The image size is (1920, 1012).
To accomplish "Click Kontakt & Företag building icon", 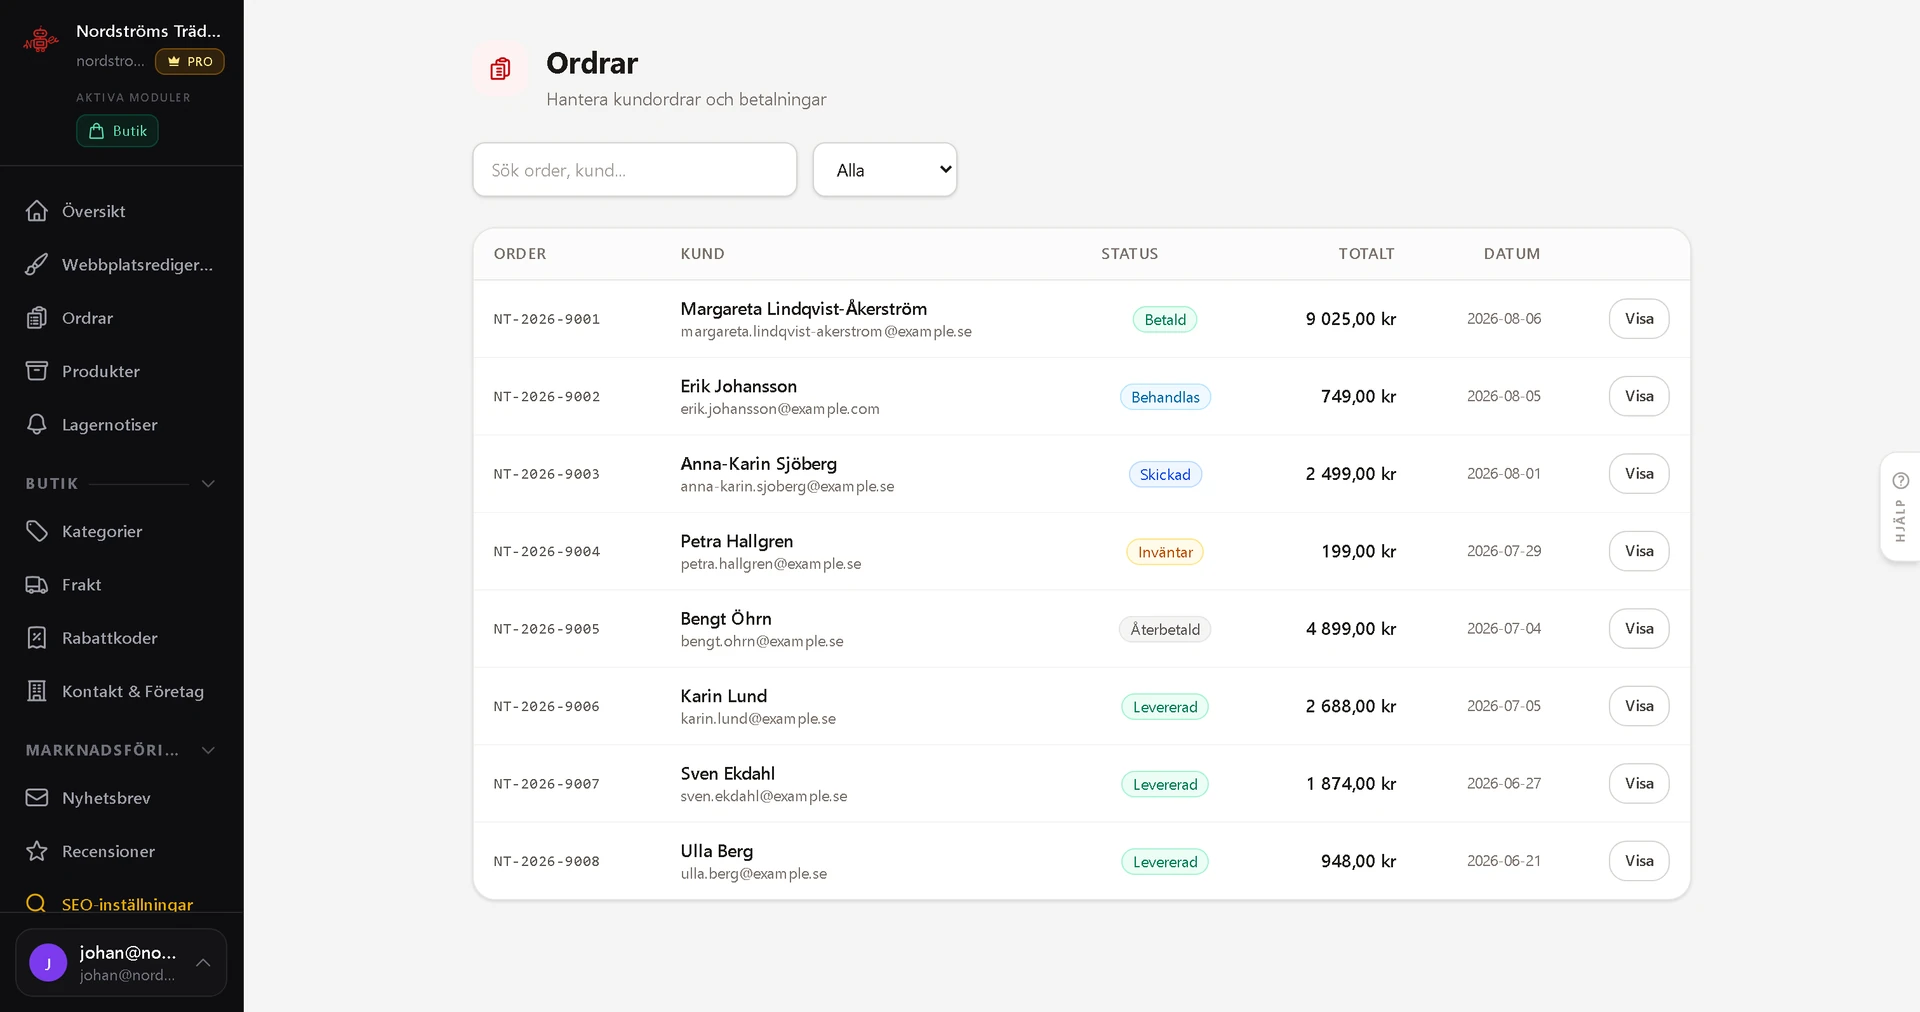I will click(37, 691).
